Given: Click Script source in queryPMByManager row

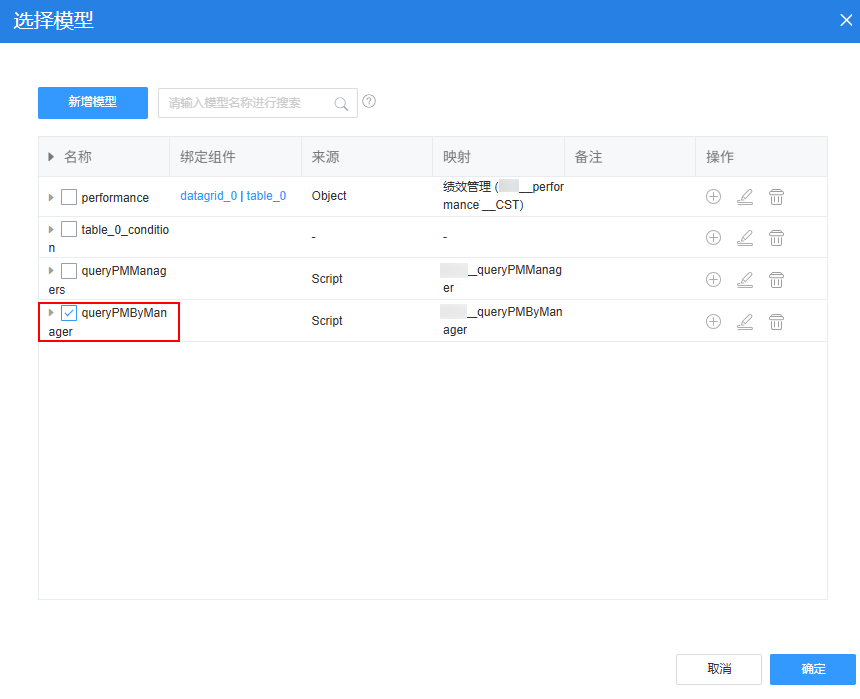Looking at the screenshot, I should (x=327, y=321).
